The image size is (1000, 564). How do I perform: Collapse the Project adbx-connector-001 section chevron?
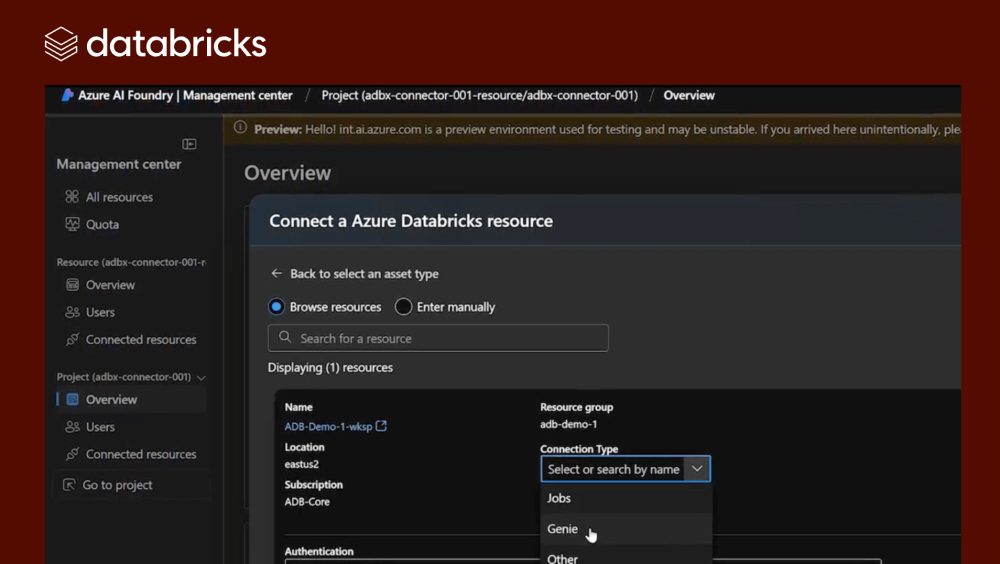tap(202, 378)
